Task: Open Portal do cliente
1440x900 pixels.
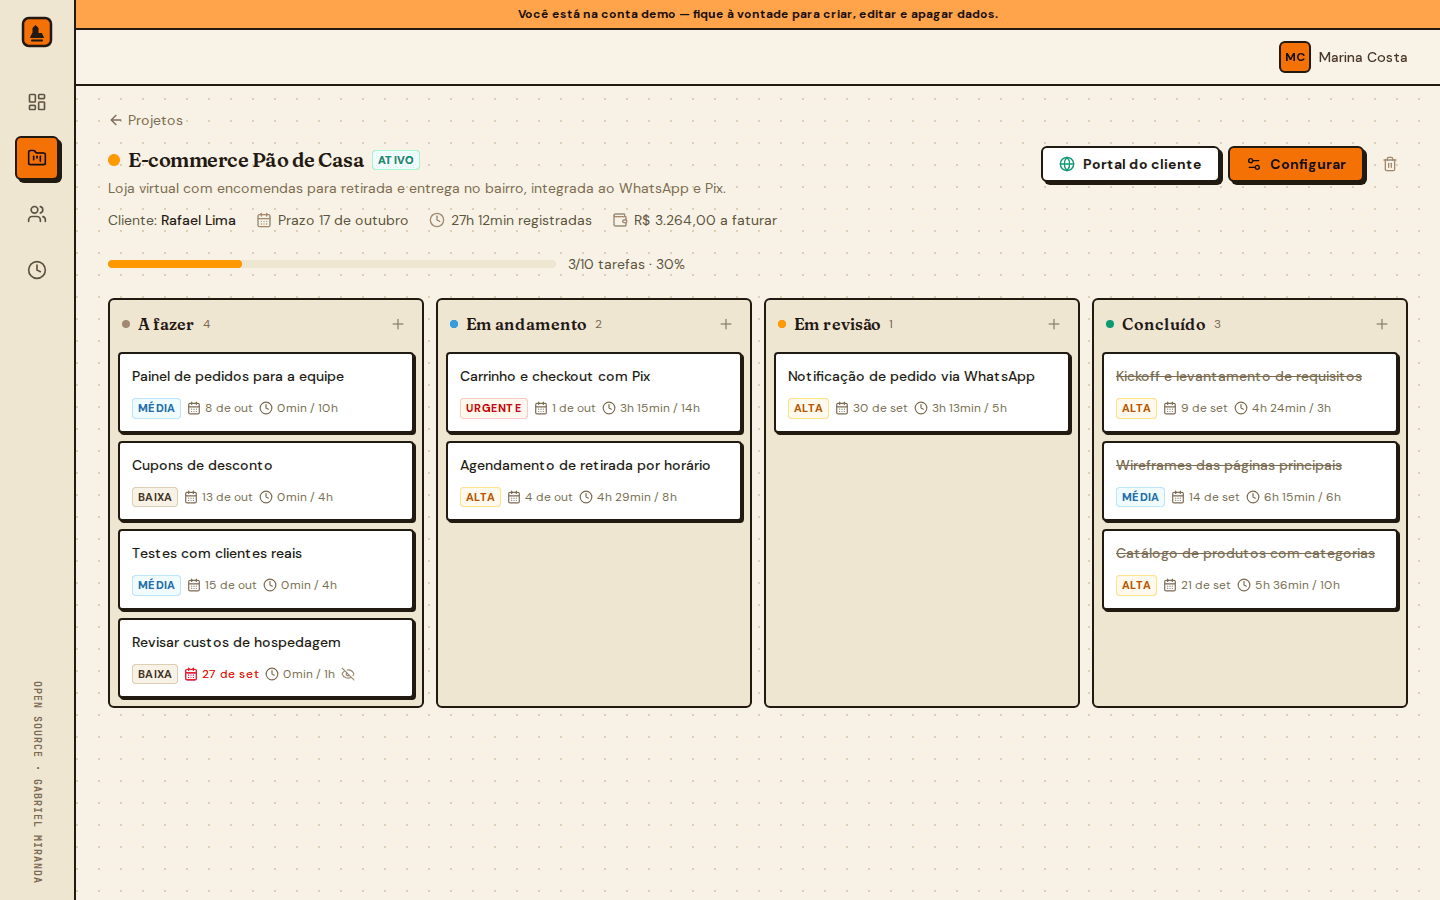Action: 1130,164
